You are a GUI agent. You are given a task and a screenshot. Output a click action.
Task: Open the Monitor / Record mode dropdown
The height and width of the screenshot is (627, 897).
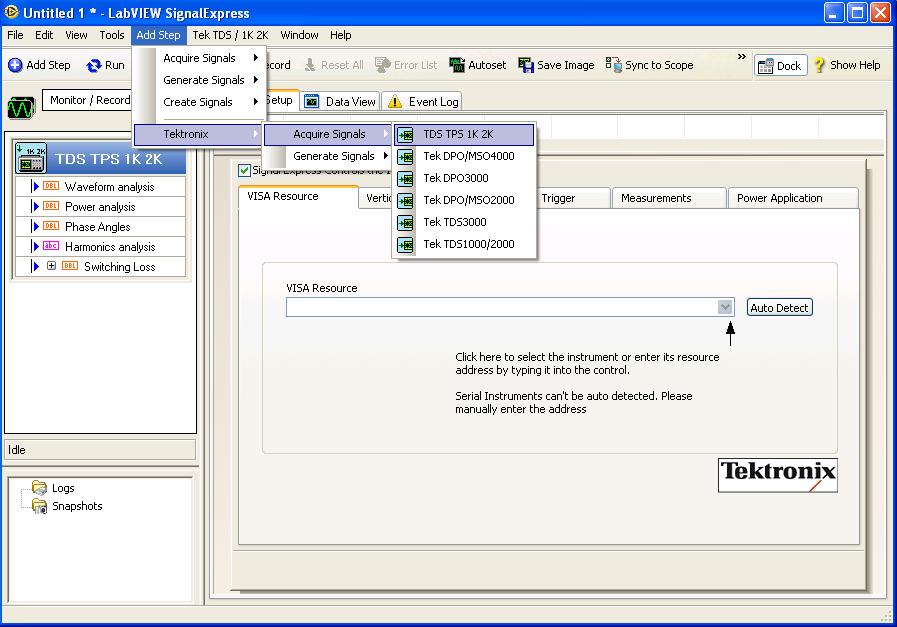pos(86,100)
